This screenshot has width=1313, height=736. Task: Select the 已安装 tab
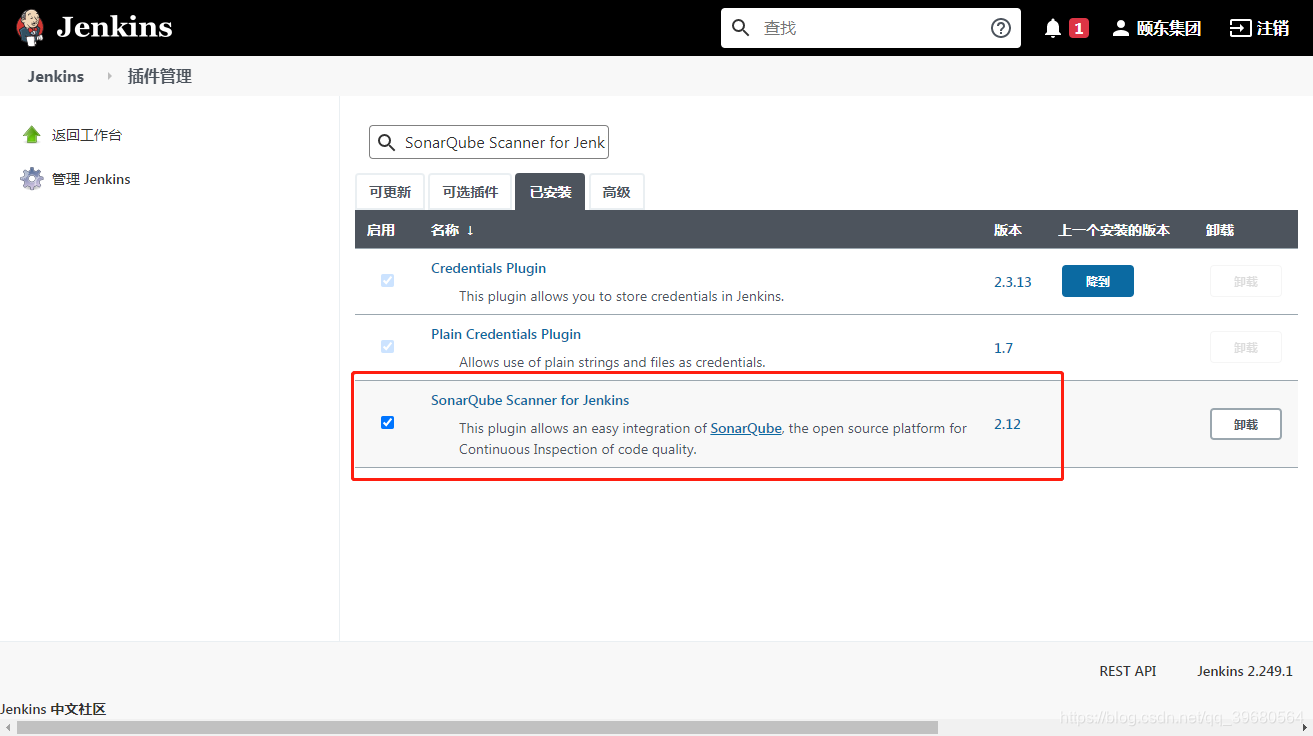pos(550,192)
